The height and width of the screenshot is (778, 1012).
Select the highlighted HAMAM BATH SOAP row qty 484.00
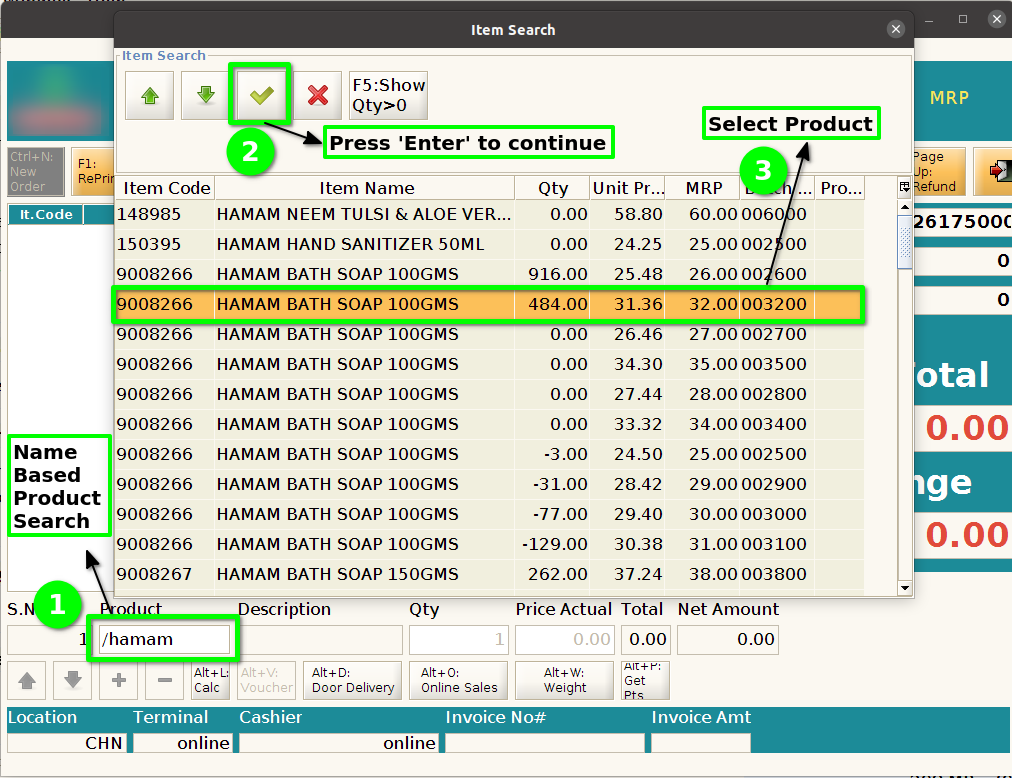(x=489, y=304)
